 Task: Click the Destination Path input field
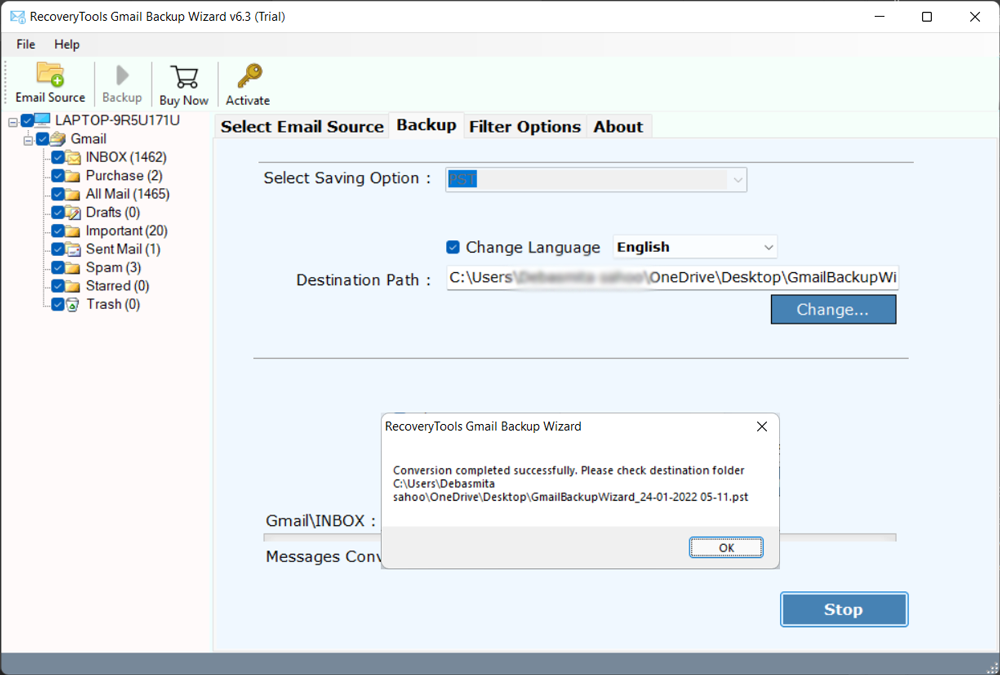(672, 278)
